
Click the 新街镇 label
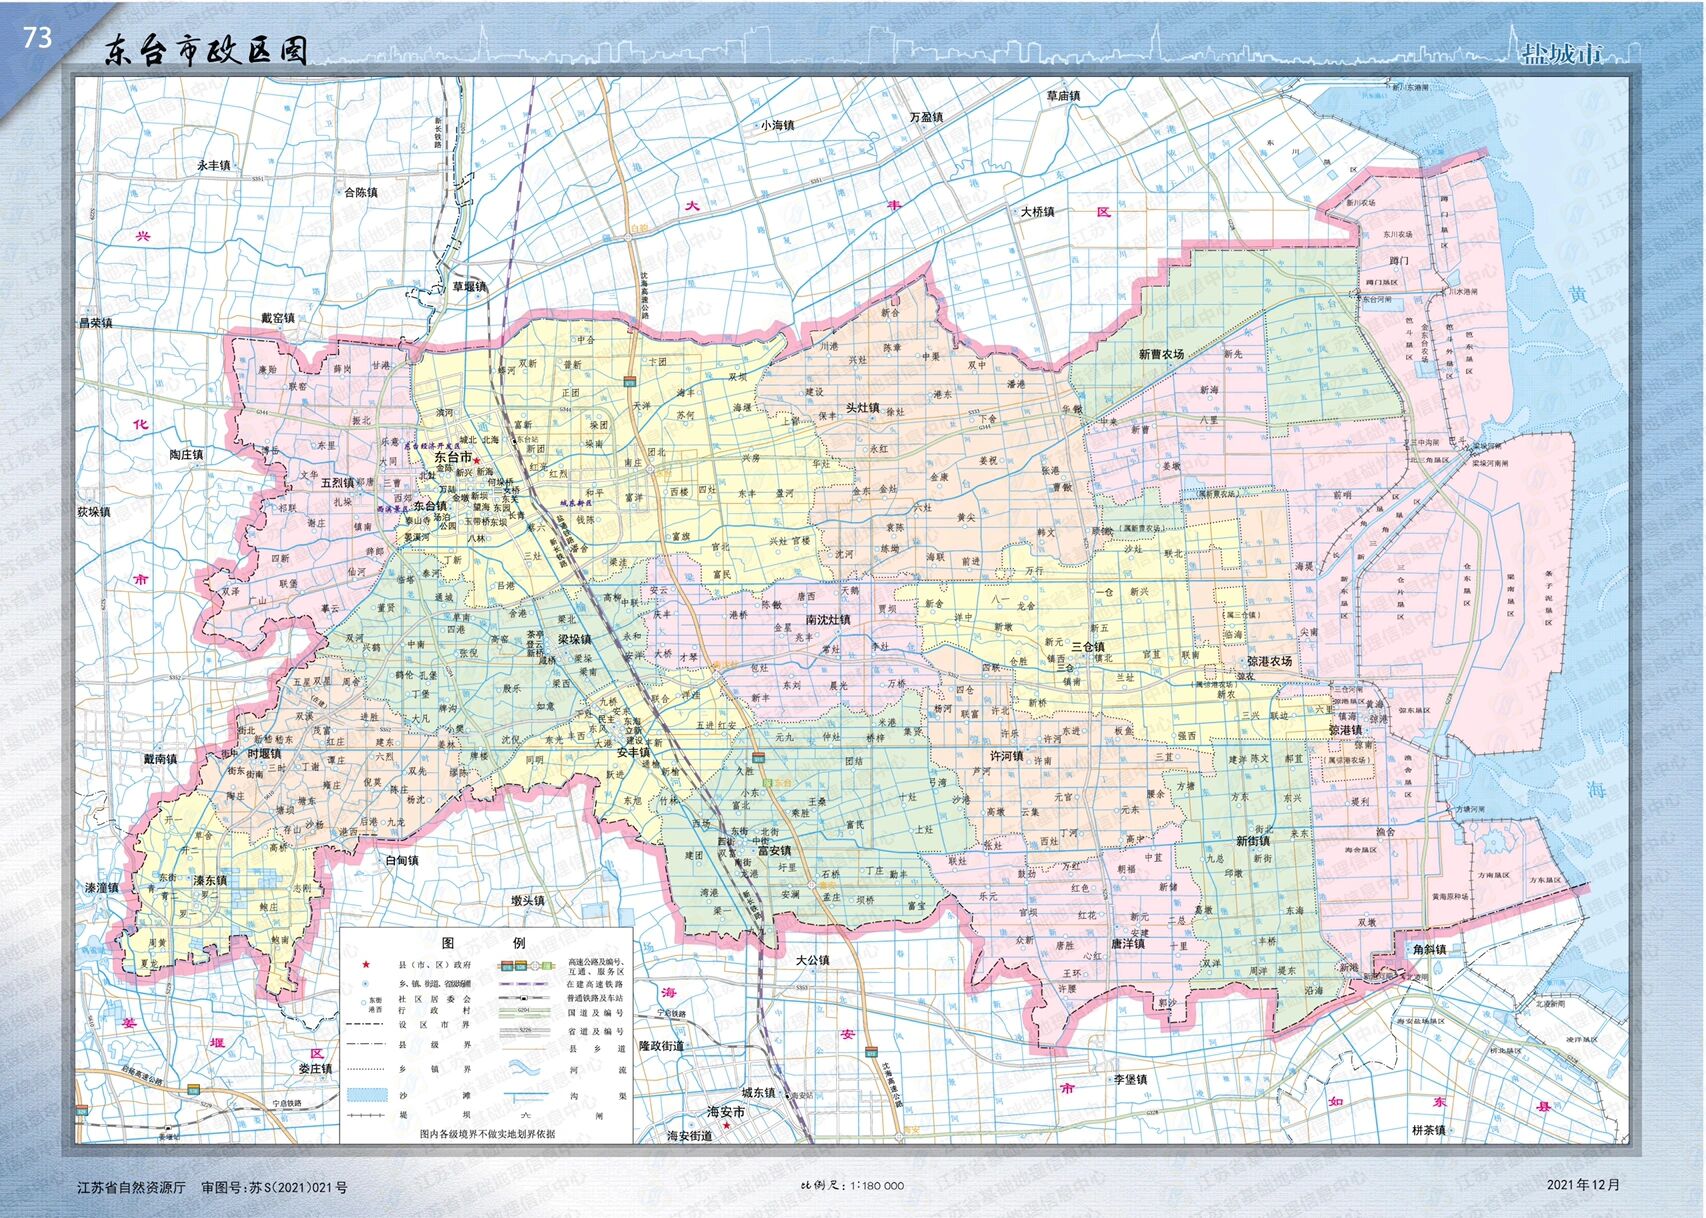point(1253,842)
